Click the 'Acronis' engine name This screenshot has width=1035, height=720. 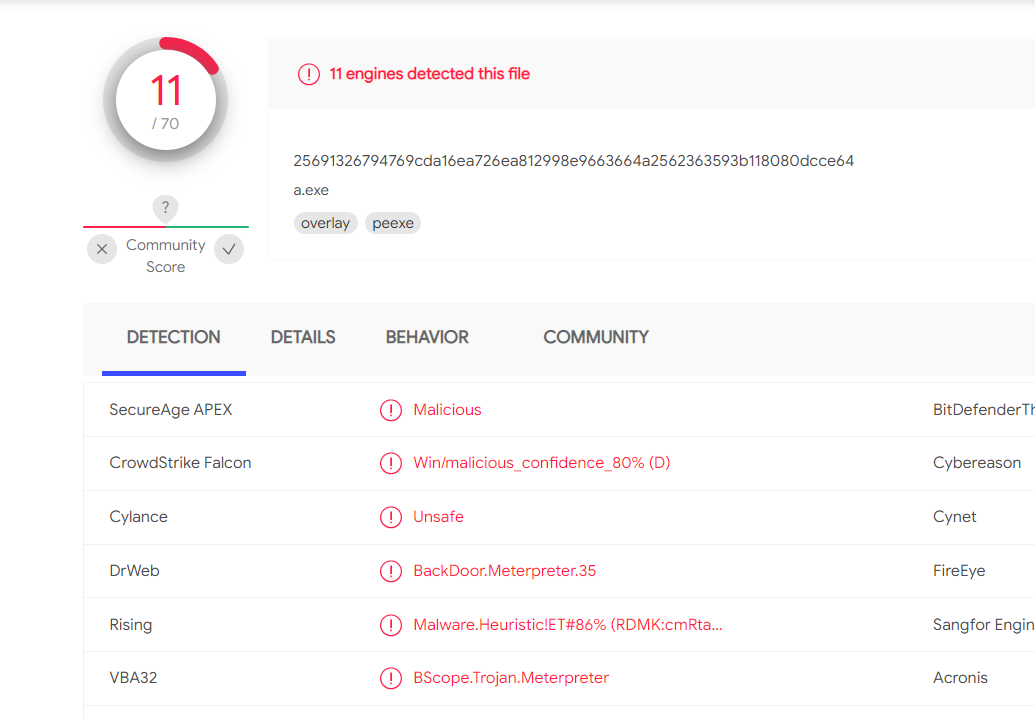point(960,678)
